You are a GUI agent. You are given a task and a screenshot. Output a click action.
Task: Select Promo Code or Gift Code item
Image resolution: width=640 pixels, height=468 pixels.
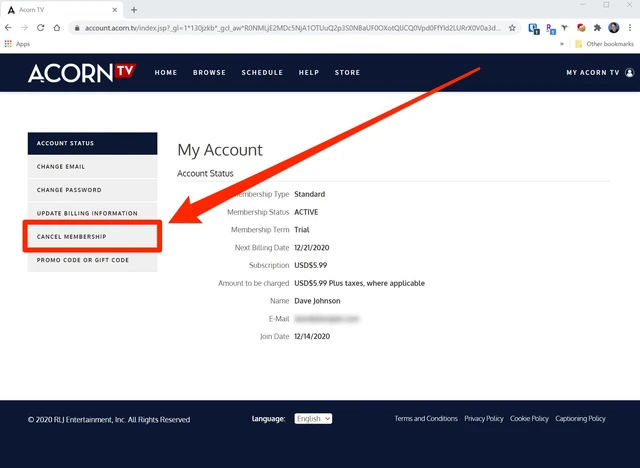click(x=92, y=260)
